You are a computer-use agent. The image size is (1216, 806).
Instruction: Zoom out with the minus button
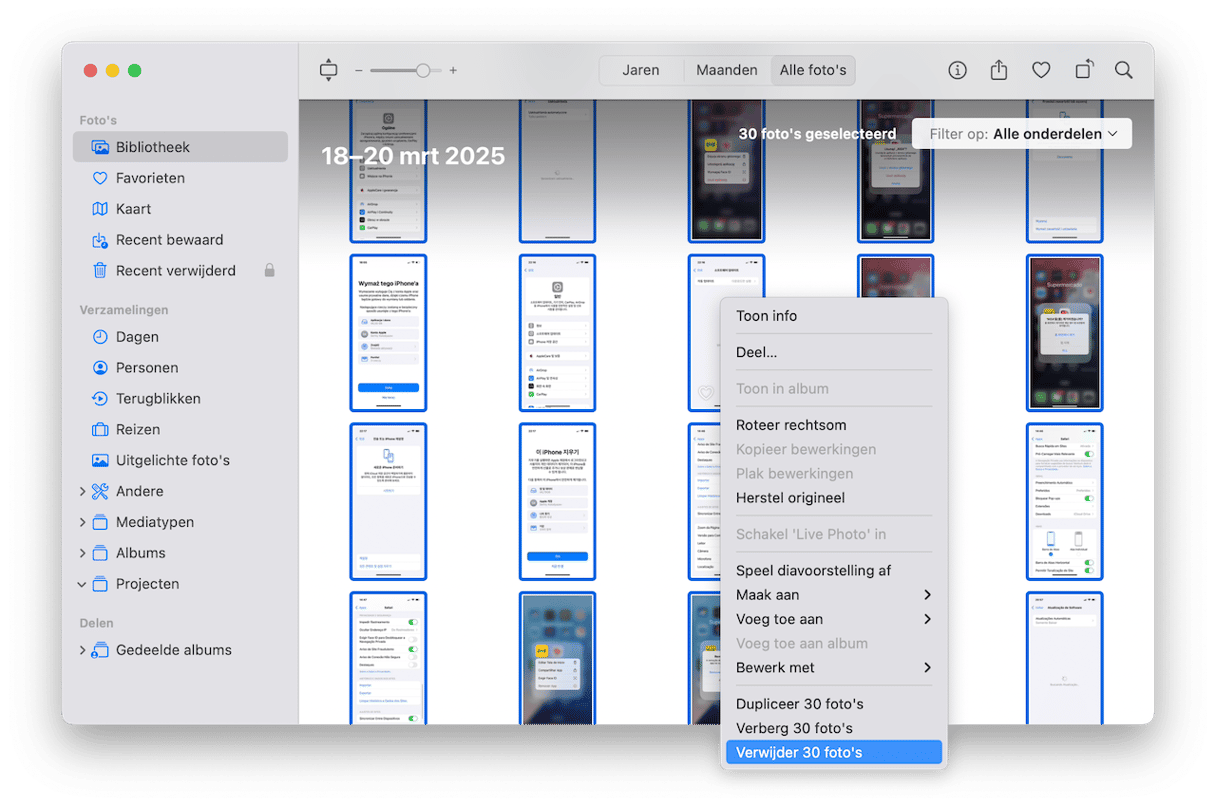tap(359, 71)
